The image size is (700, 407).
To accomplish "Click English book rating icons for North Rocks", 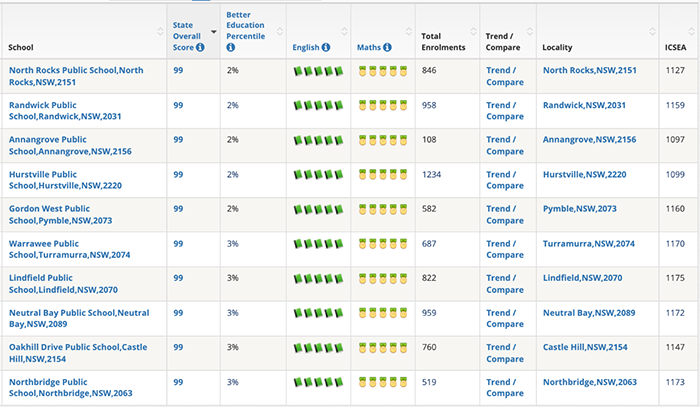I will 318,71.
